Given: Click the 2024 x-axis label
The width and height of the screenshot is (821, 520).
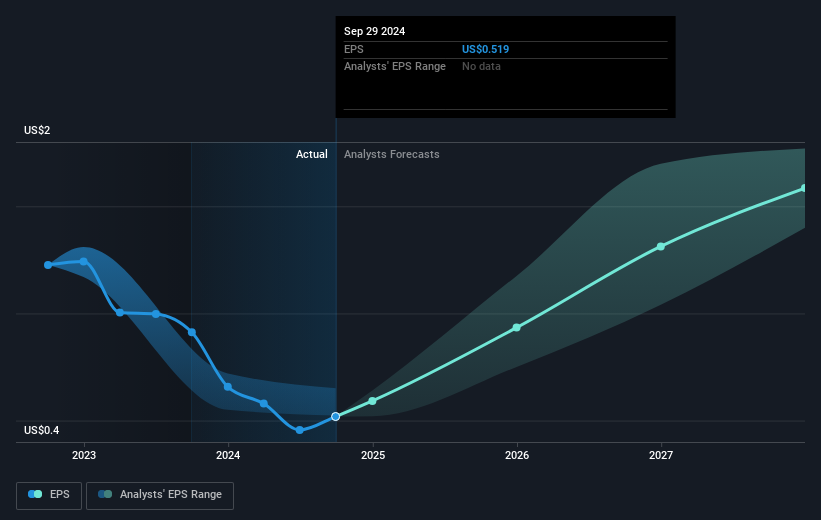Looking at the screenshot, I should pos(228,455).
